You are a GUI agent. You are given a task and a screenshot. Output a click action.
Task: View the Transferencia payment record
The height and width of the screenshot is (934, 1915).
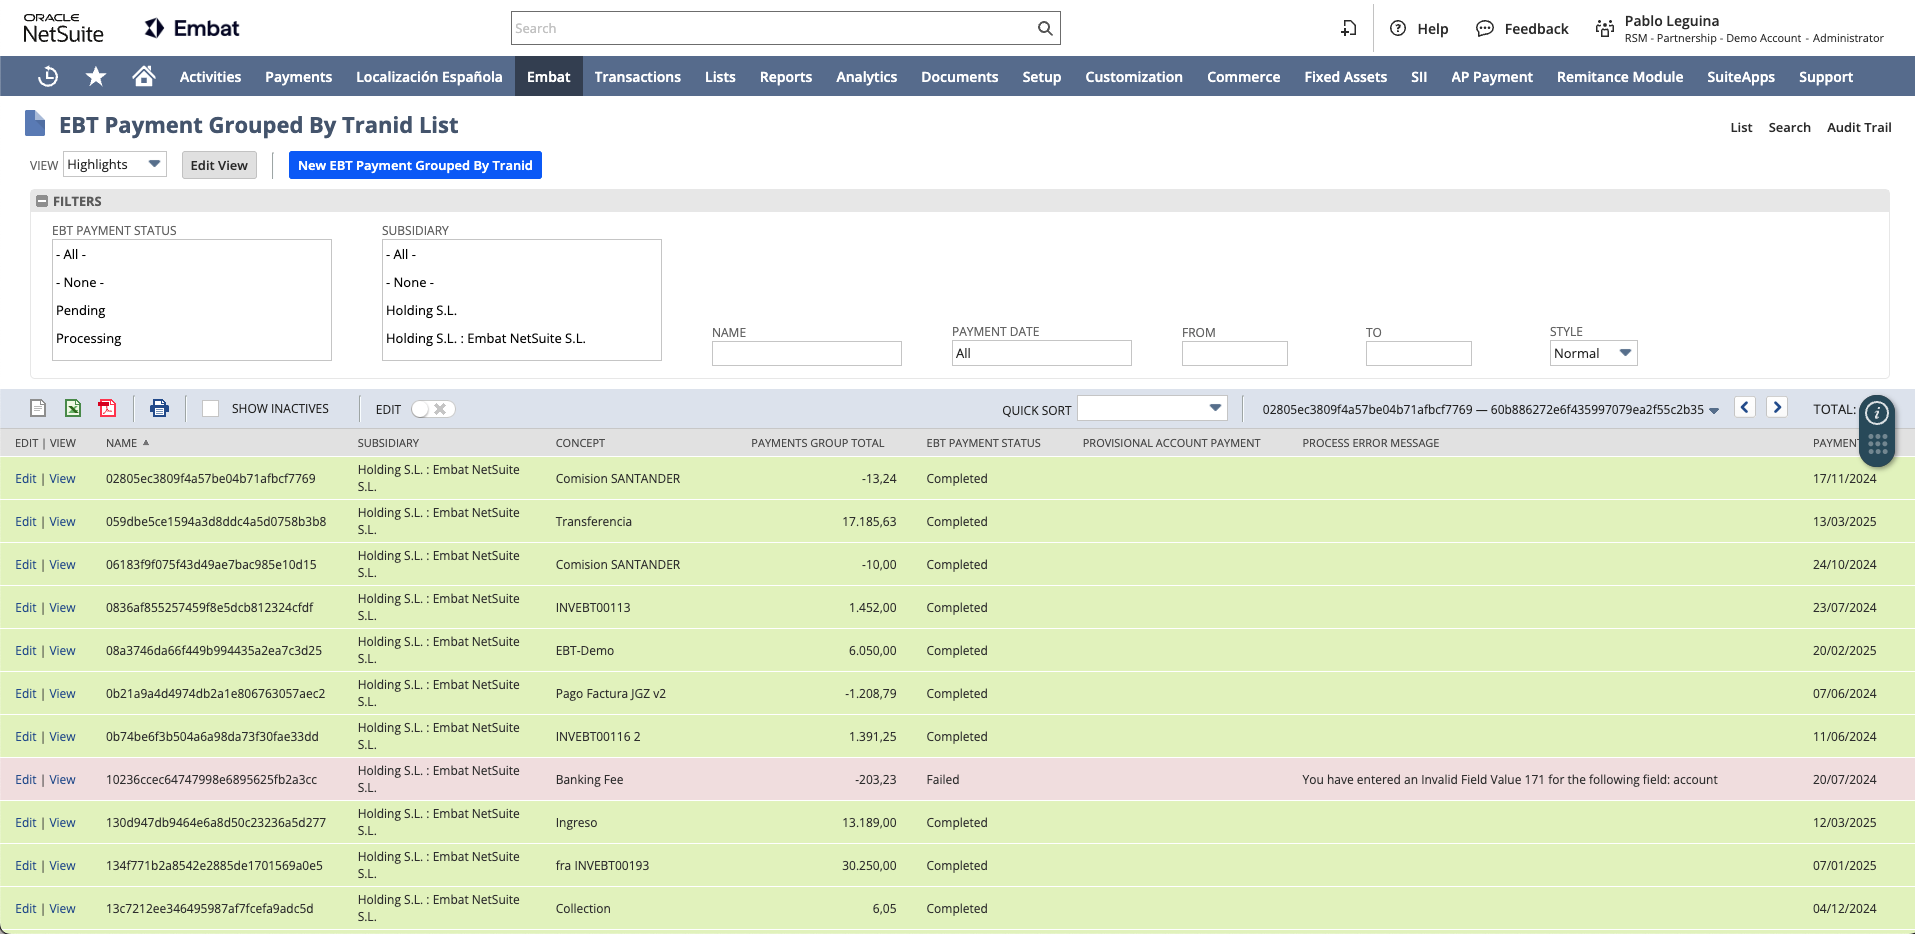(62, 522)
